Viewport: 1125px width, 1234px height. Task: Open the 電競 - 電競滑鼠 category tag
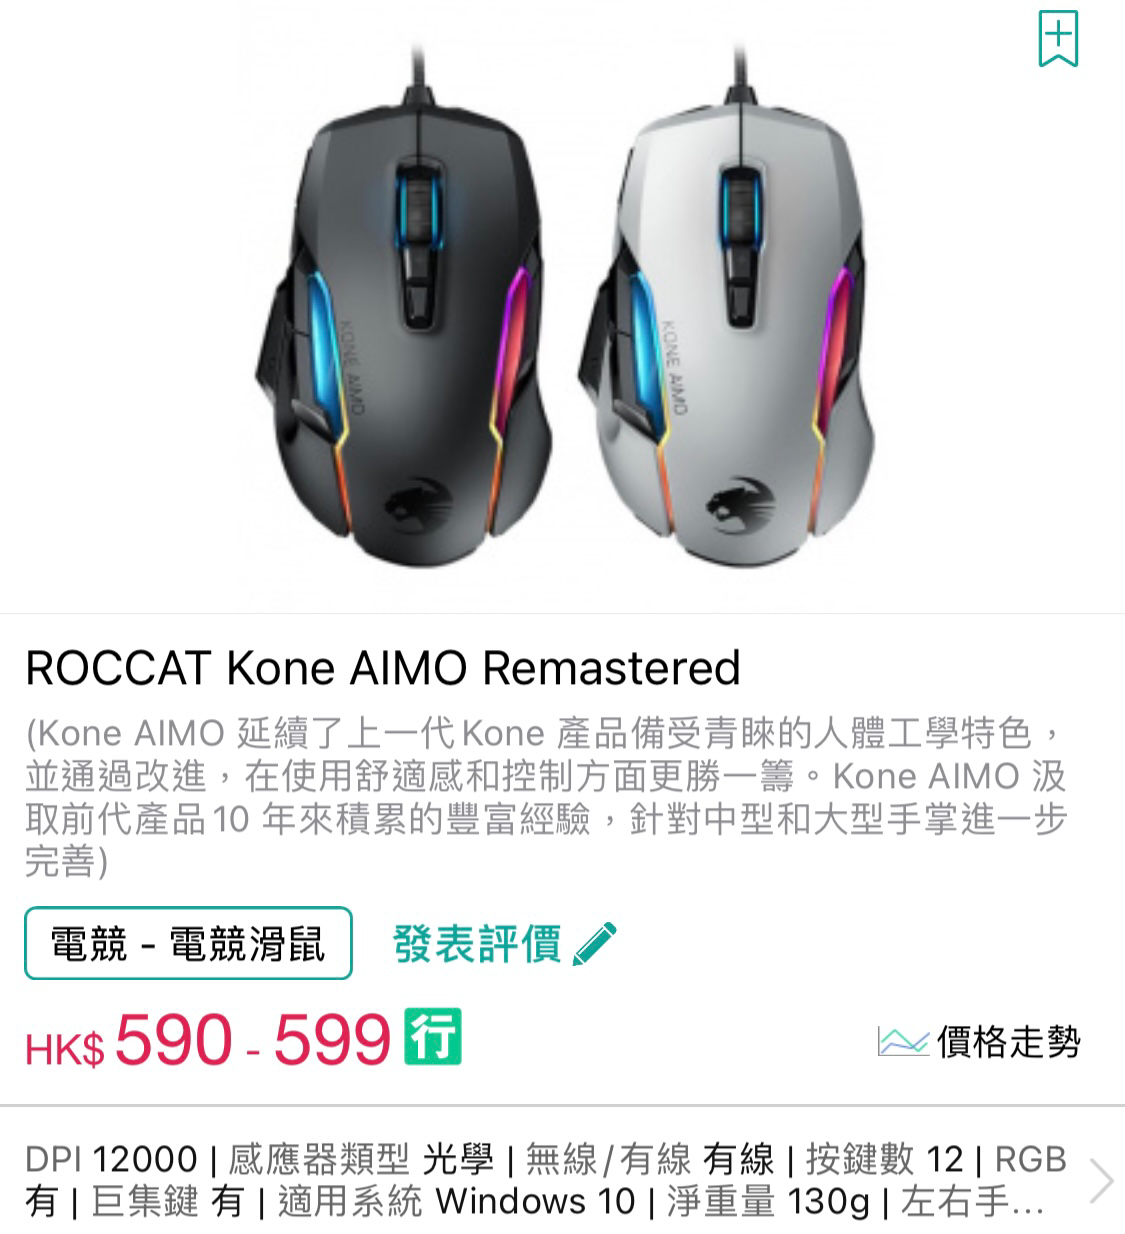188,943
